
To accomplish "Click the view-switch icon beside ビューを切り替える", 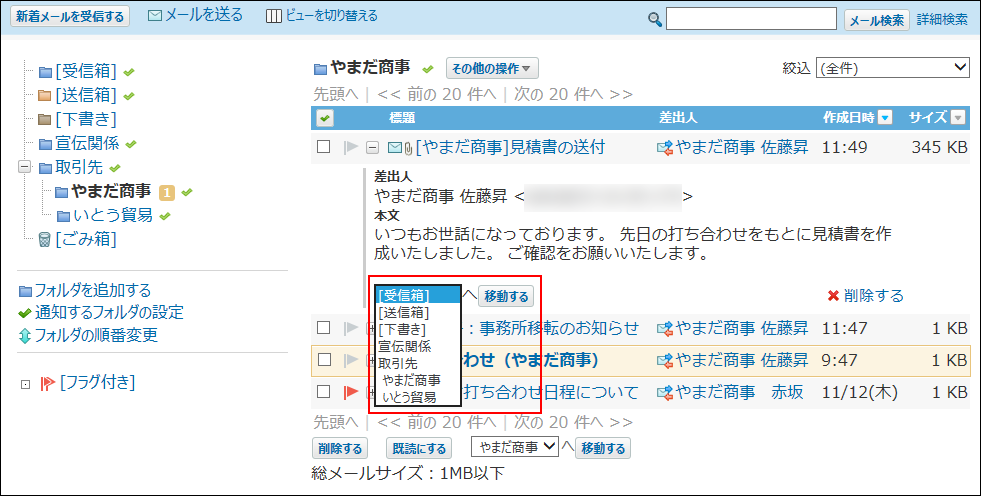I will coord(273,16).
